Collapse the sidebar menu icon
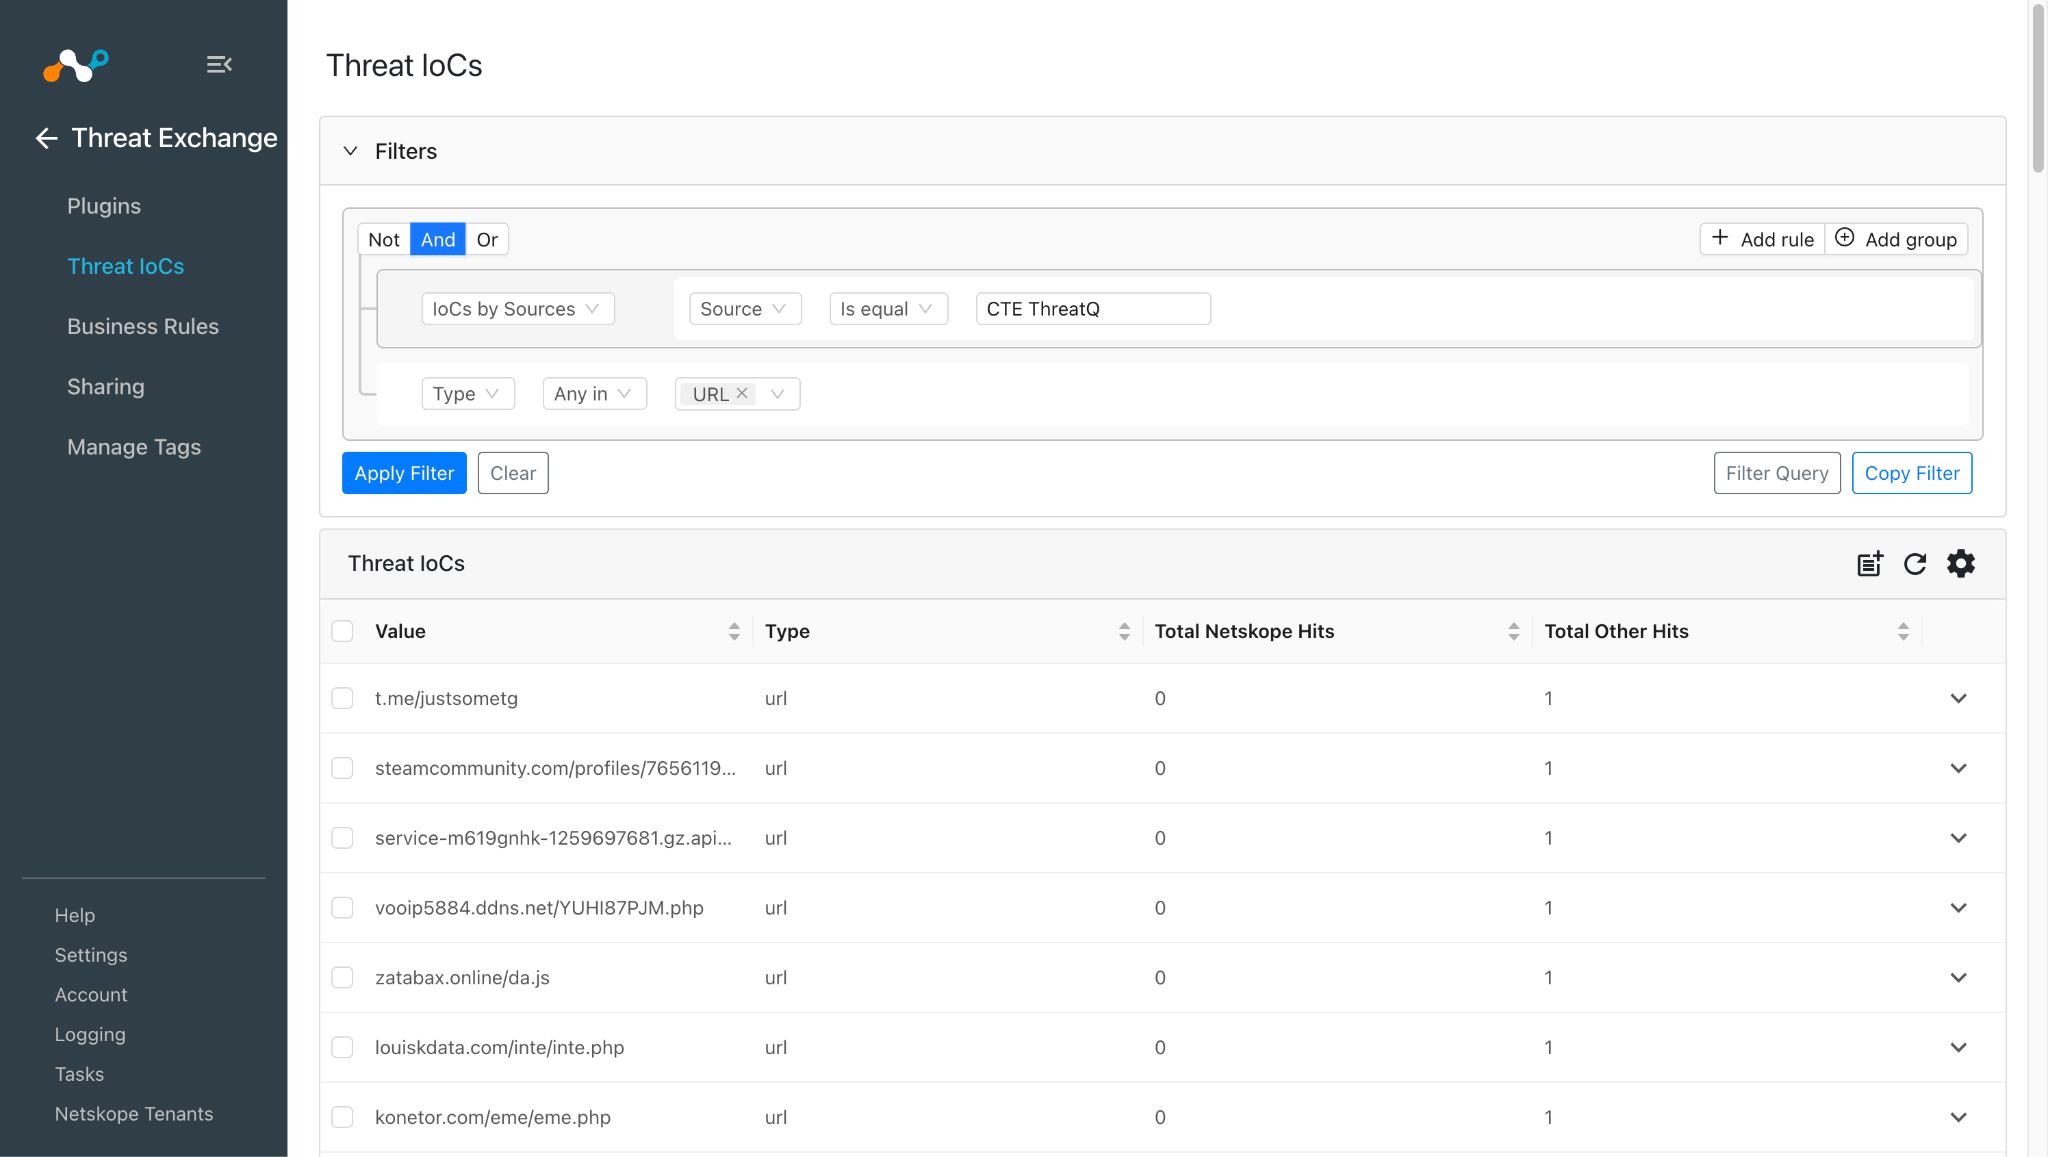Viewport: 2048px width, 1157px height. pyautogui.click(x=219, y=65)
